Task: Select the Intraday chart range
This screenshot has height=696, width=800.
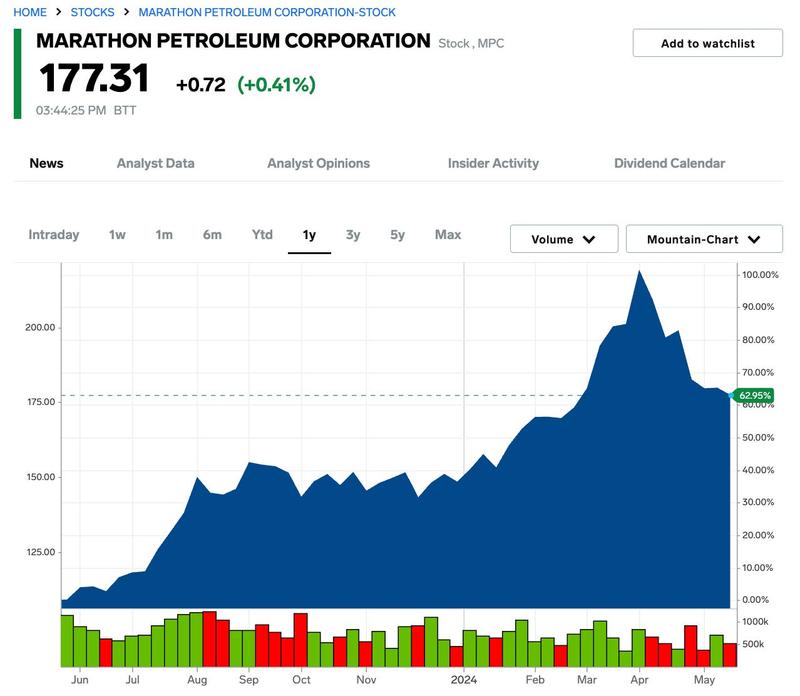Action: pos(54,235)
